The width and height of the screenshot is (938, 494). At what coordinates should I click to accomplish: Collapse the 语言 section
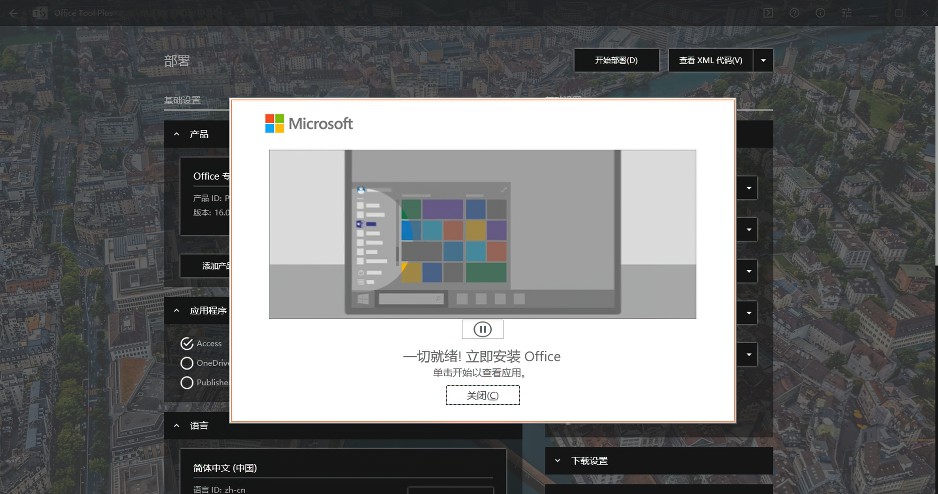pos(176,426)
